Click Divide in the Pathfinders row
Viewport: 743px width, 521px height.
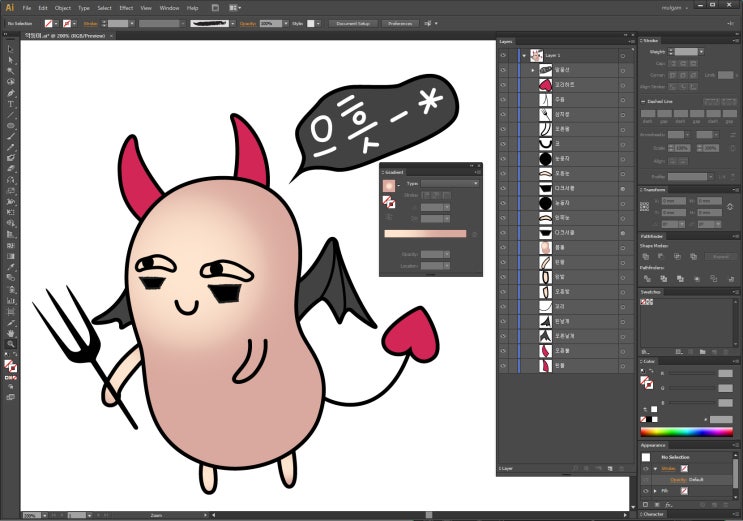pos(647,279)
